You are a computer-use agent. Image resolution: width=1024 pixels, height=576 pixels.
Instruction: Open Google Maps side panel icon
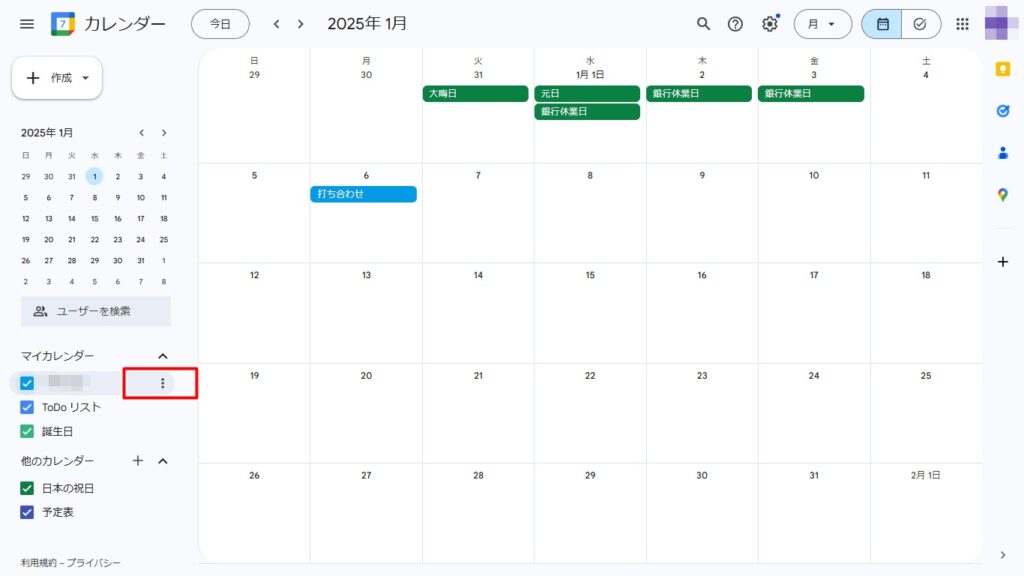click(1003, 195)
